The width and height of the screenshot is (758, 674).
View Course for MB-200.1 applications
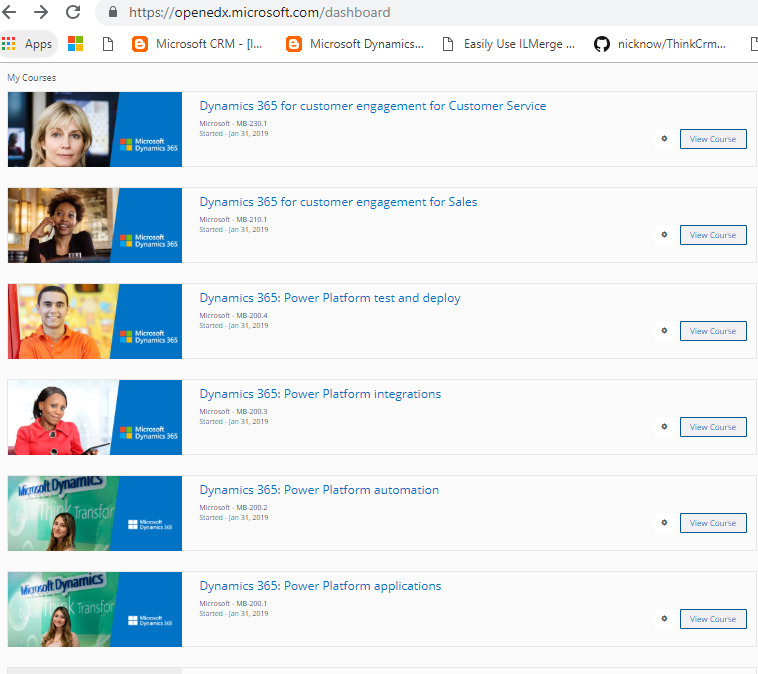click(x=713, y=619)
